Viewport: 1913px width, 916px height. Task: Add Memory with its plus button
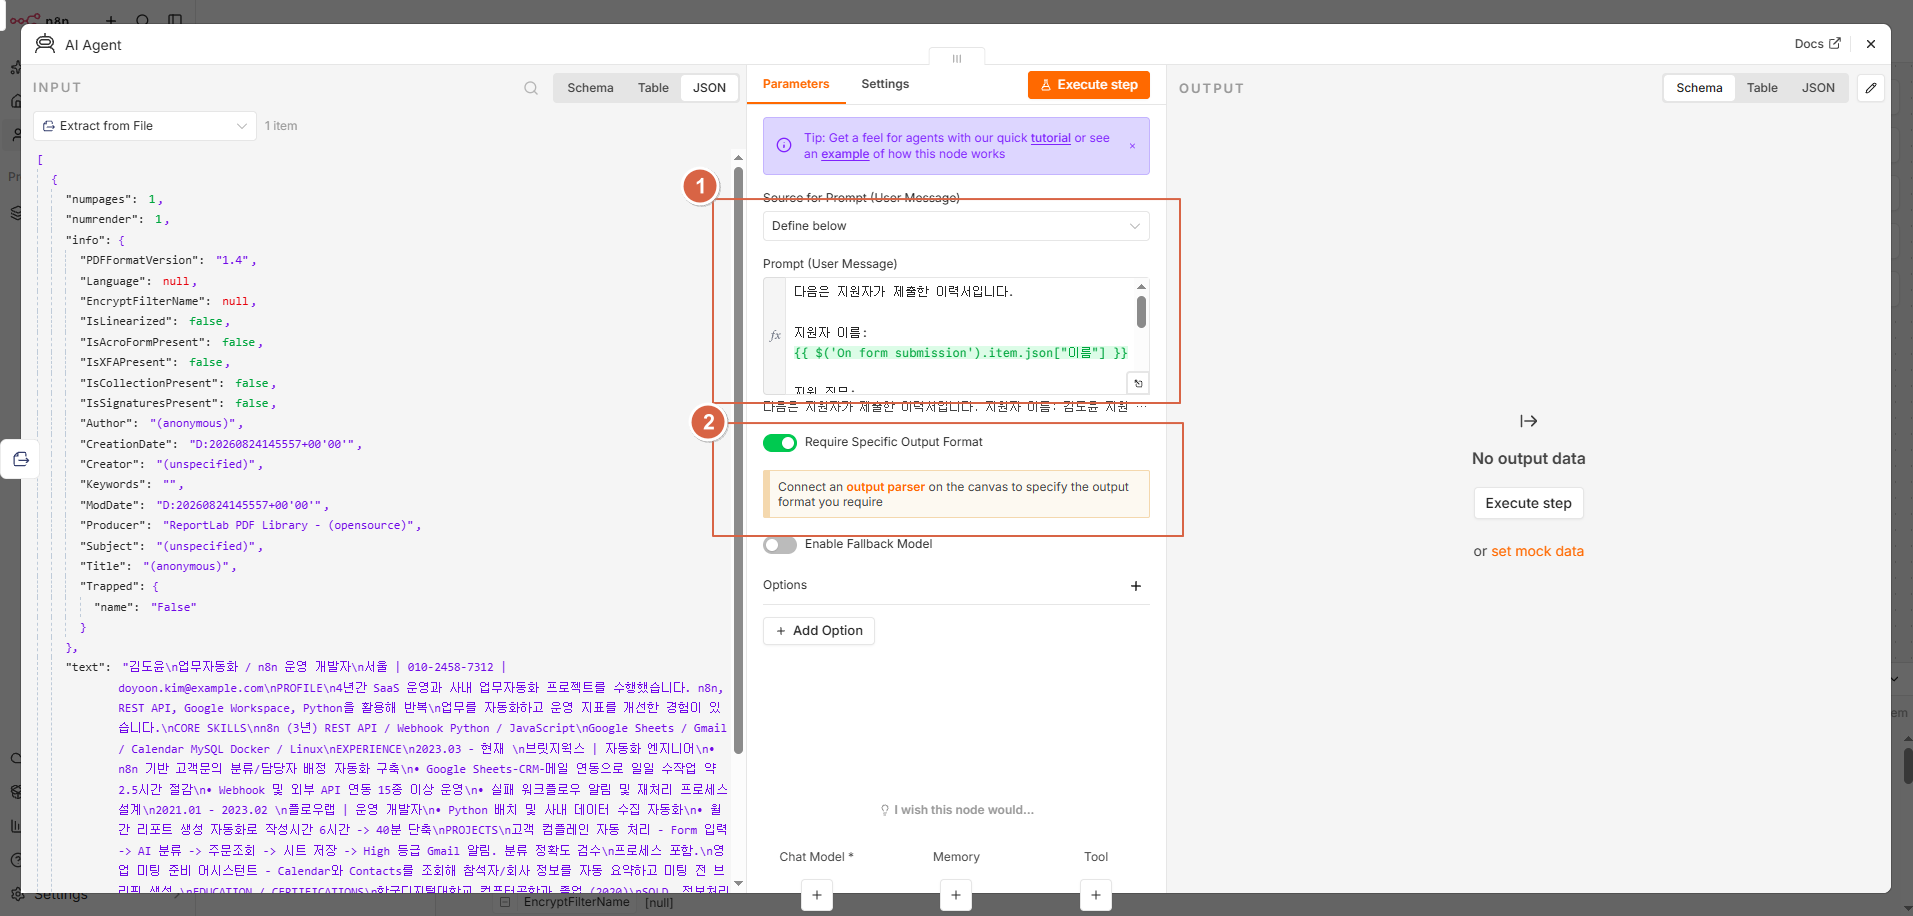[956, 895]
